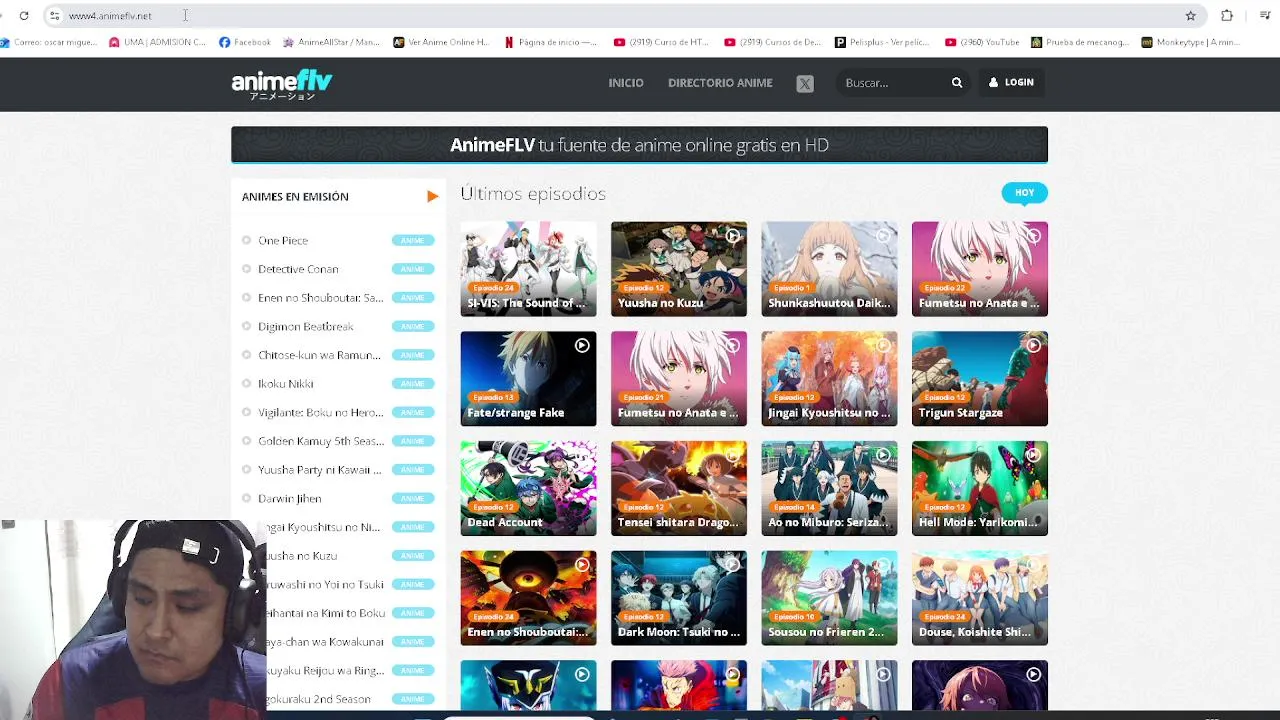Viewport: 1280px width, 720px height.
Task: Select Darwin Jihen in airing list
Action: [290, 499]
